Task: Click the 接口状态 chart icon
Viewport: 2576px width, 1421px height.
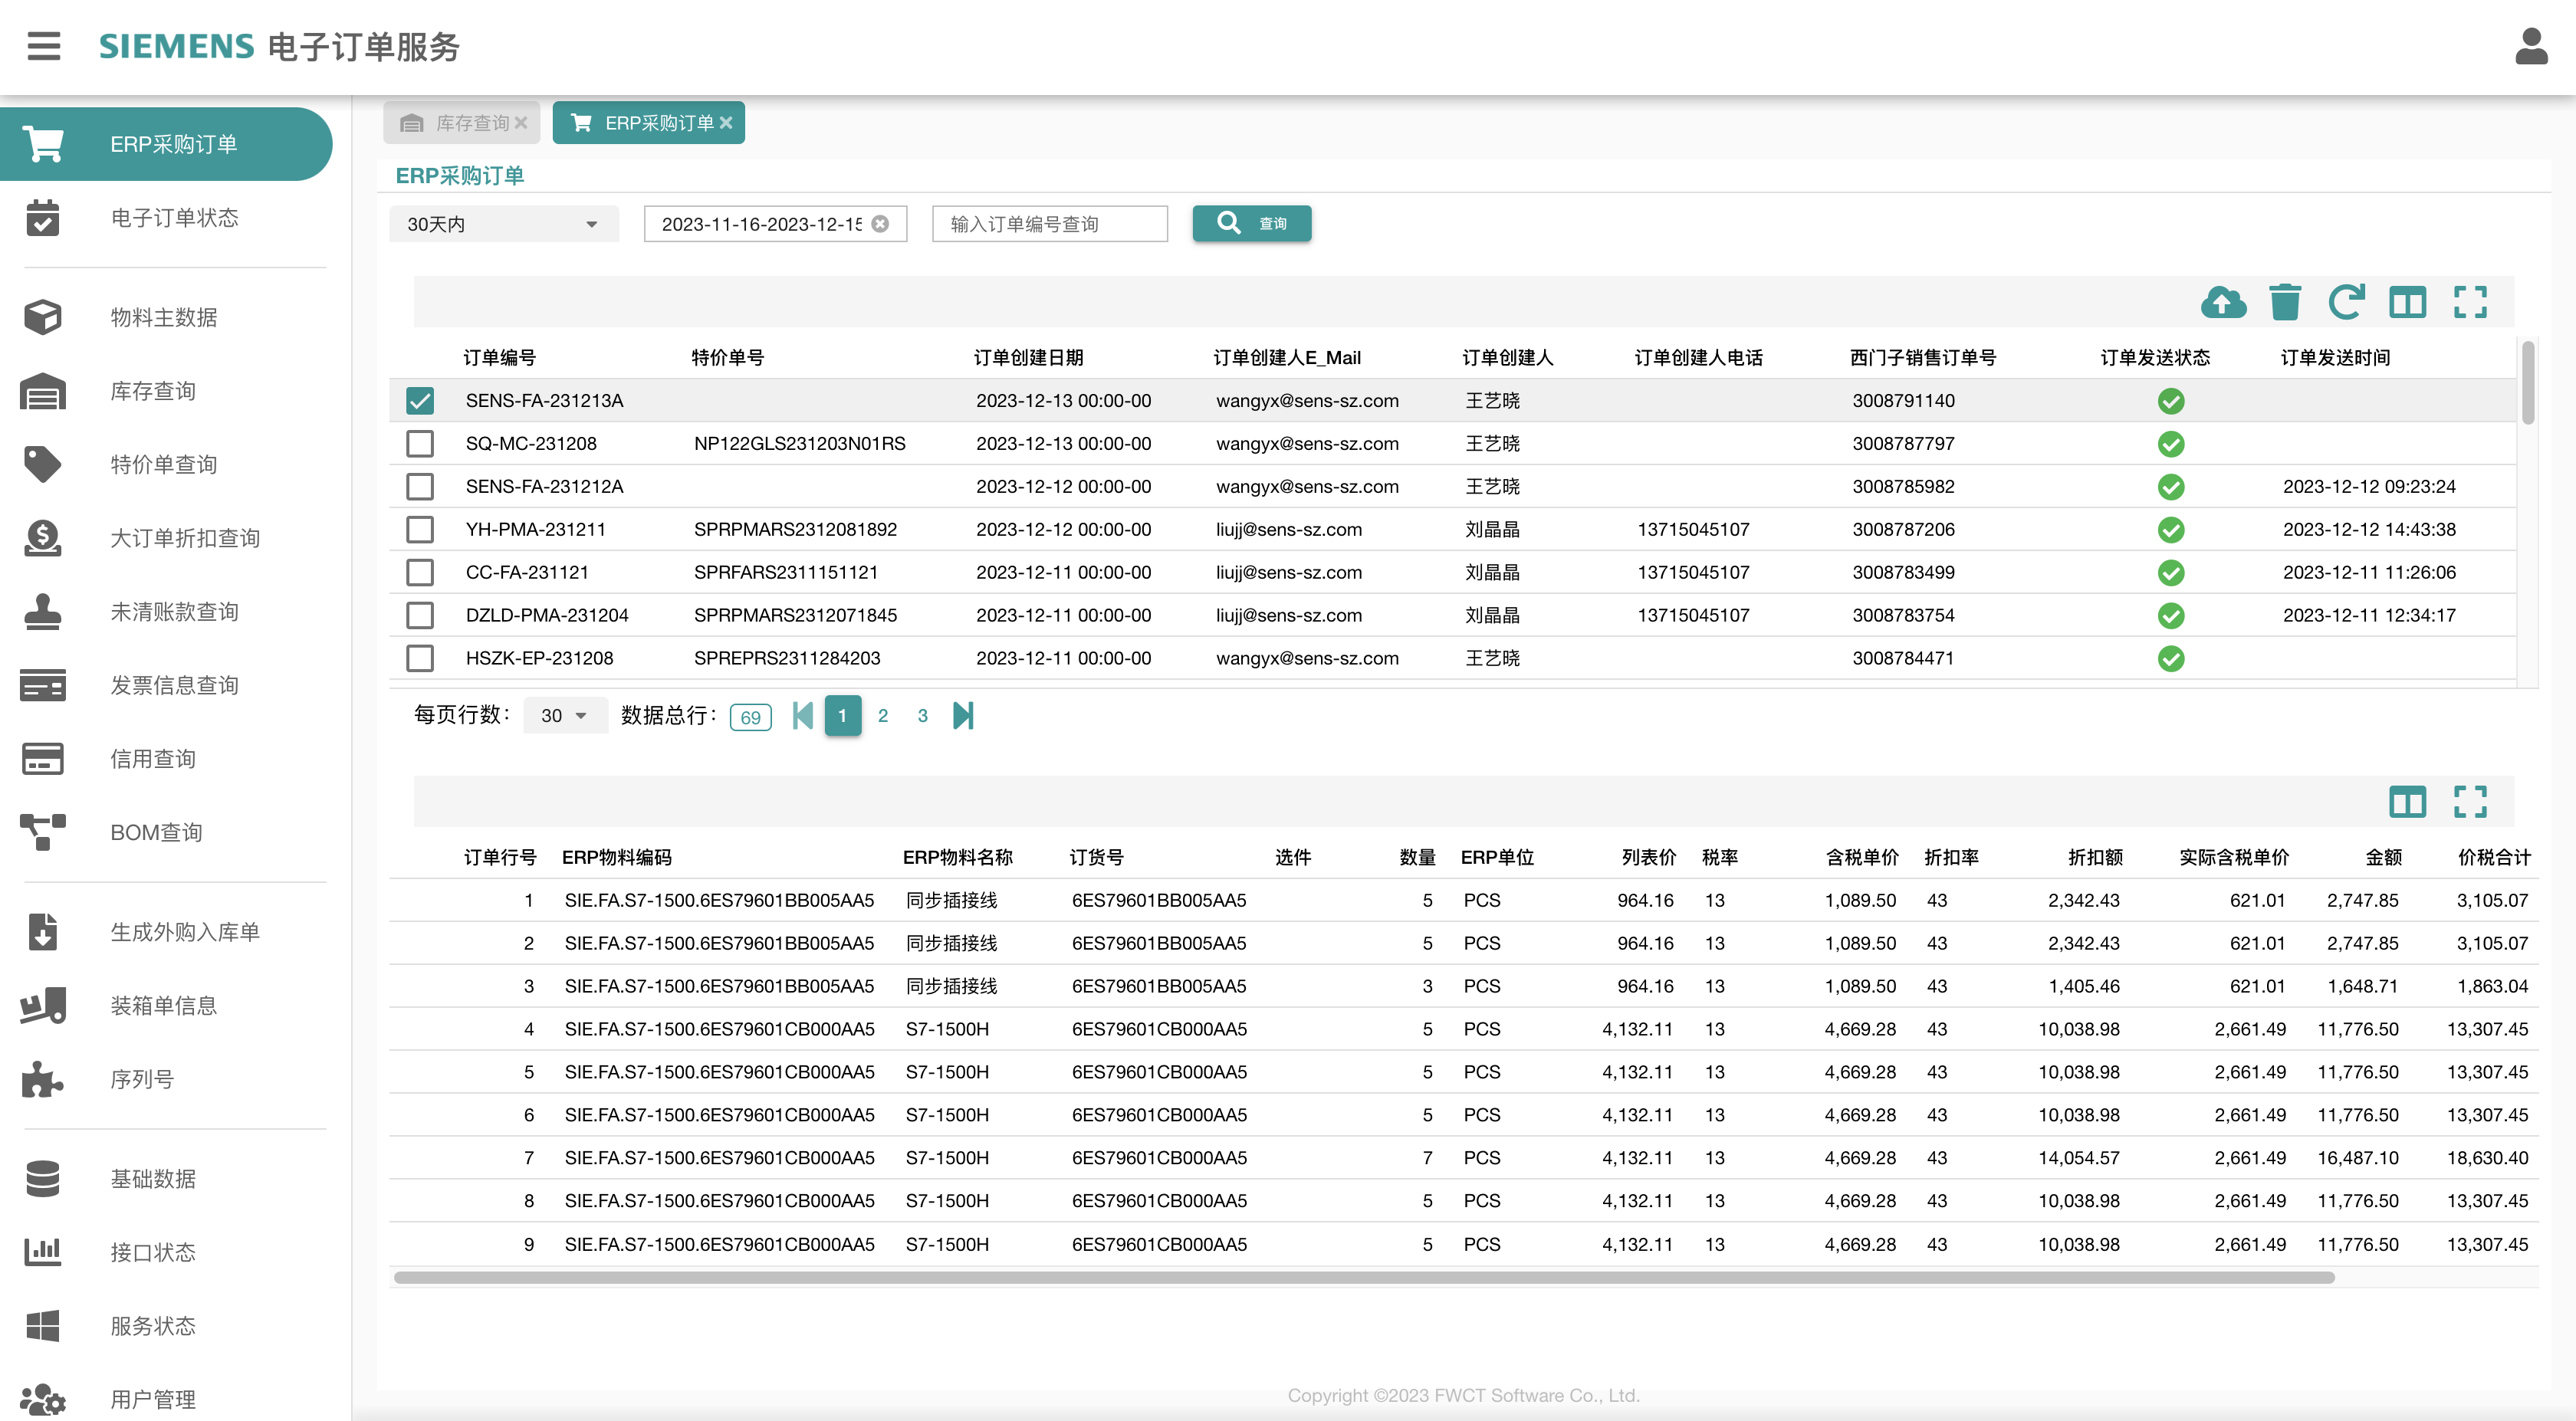Action: (43, 1252)
